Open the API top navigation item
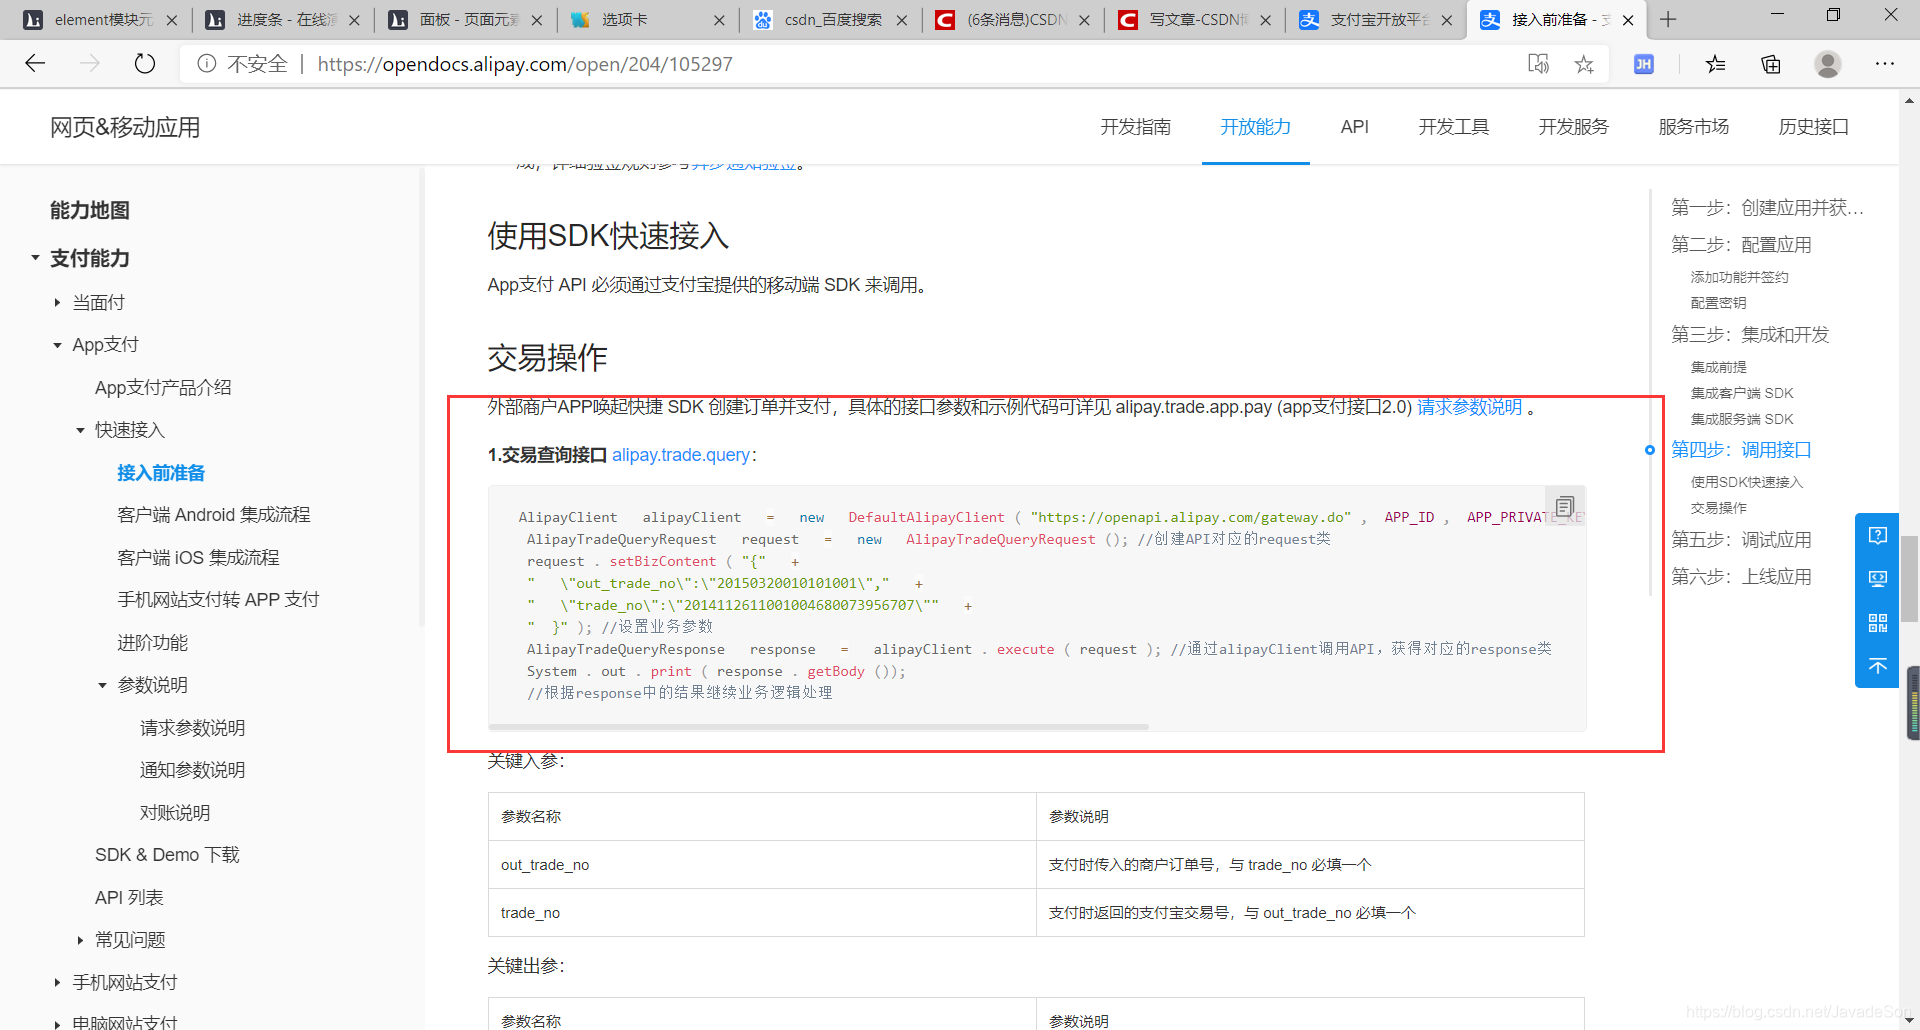This screenshot has width=1920, height=1030. tap(1354, 127)
